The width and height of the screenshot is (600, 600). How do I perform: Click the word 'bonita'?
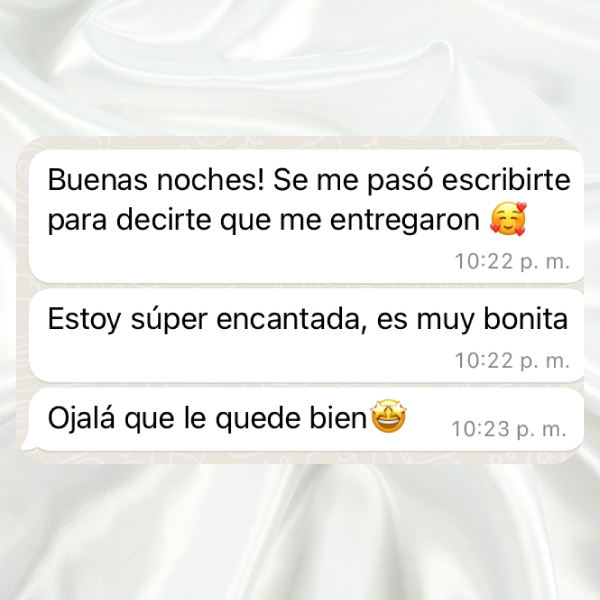(x=526, y=318)
